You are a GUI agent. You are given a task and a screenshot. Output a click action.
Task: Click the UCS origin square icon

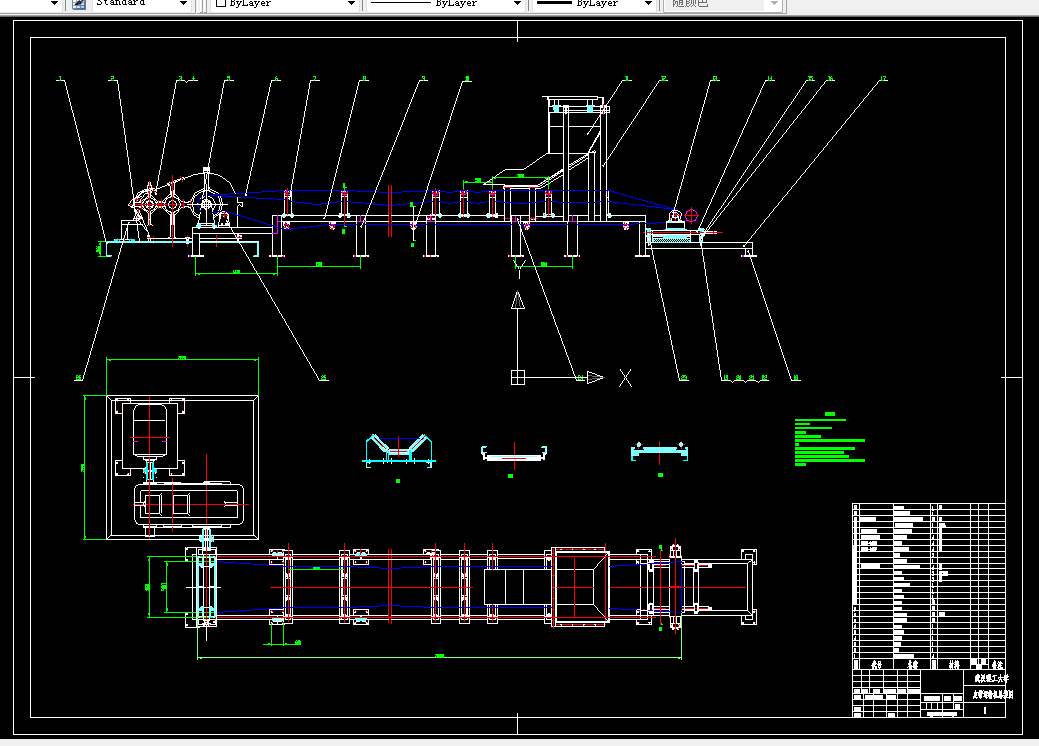coord(518,378)
